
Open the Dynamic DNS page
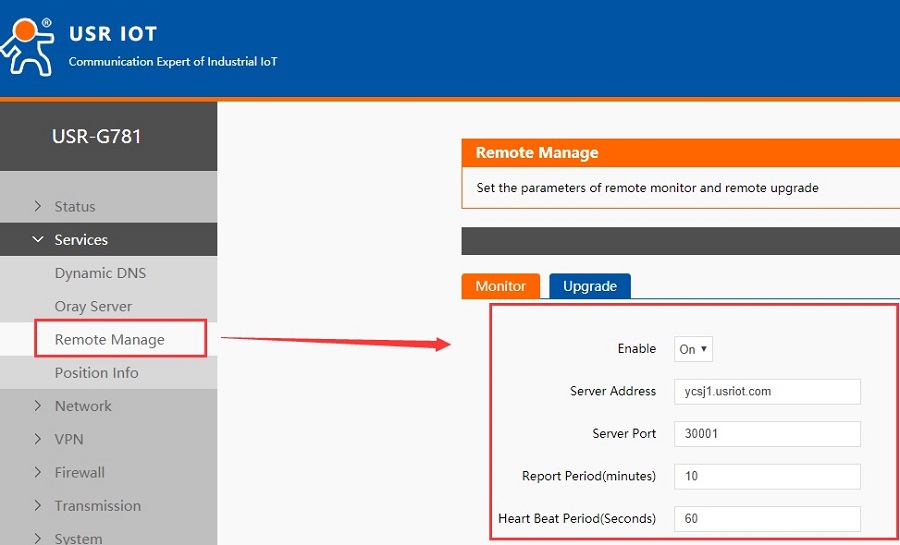tap(100, 272)
